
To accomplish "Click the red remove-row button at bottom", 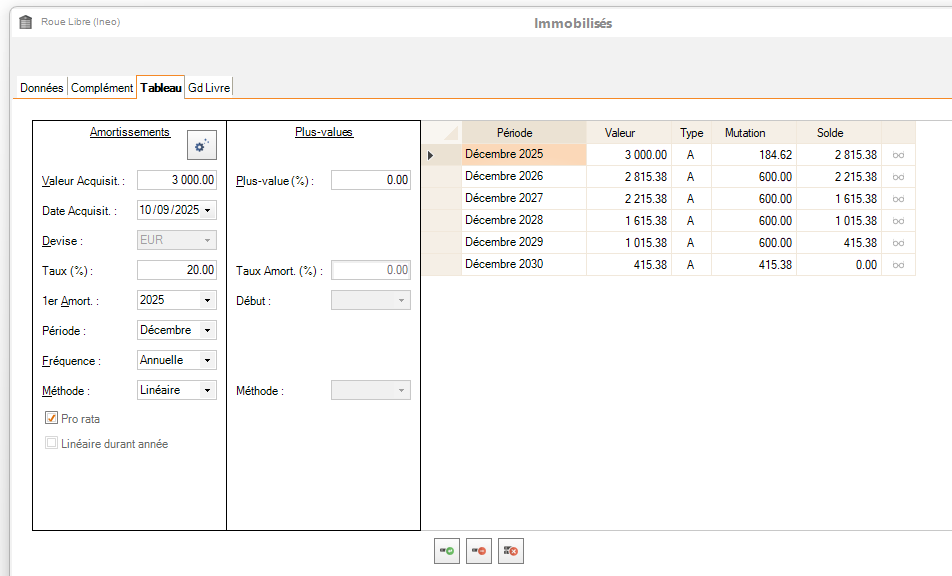I will coord(479,551).
